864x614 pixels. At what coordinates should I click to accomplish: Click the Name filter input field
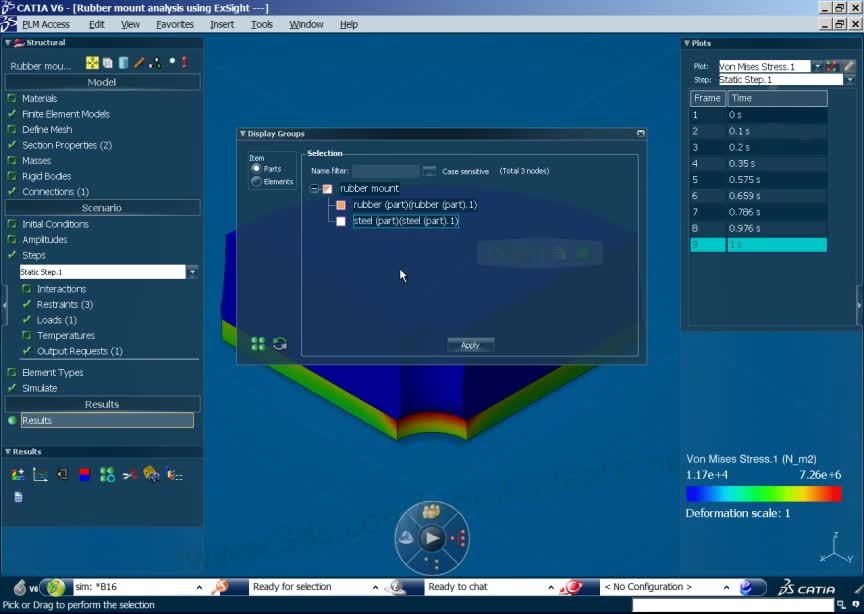pos(386,171)
